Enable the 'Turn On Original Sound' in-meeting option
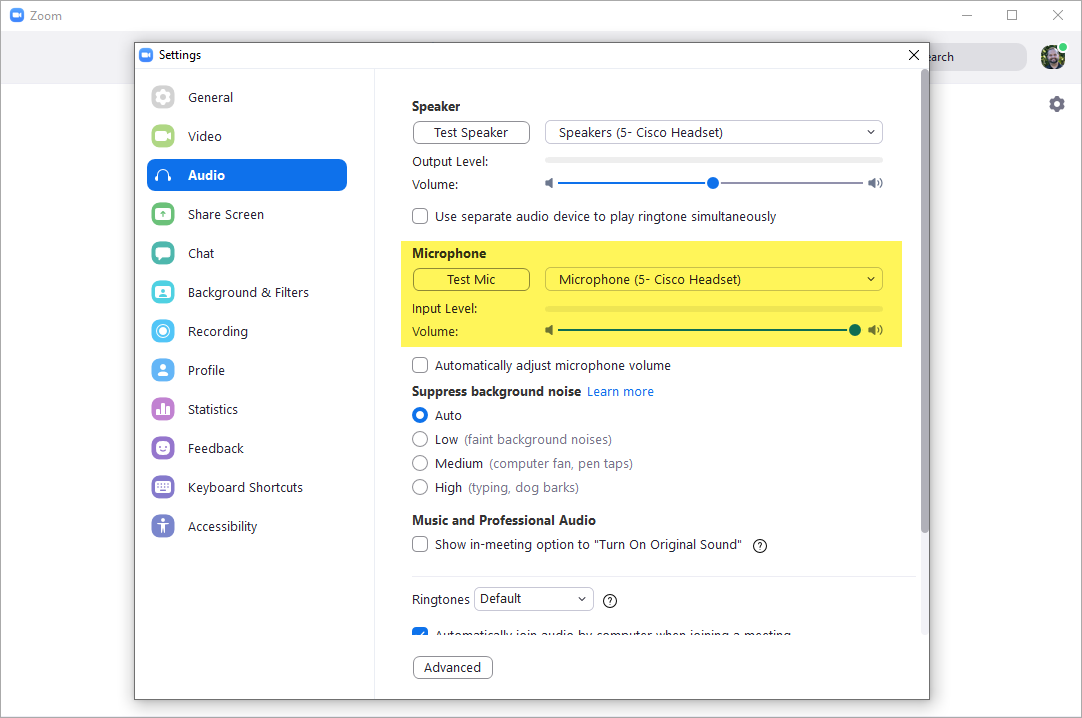 [x=419, y=545]
